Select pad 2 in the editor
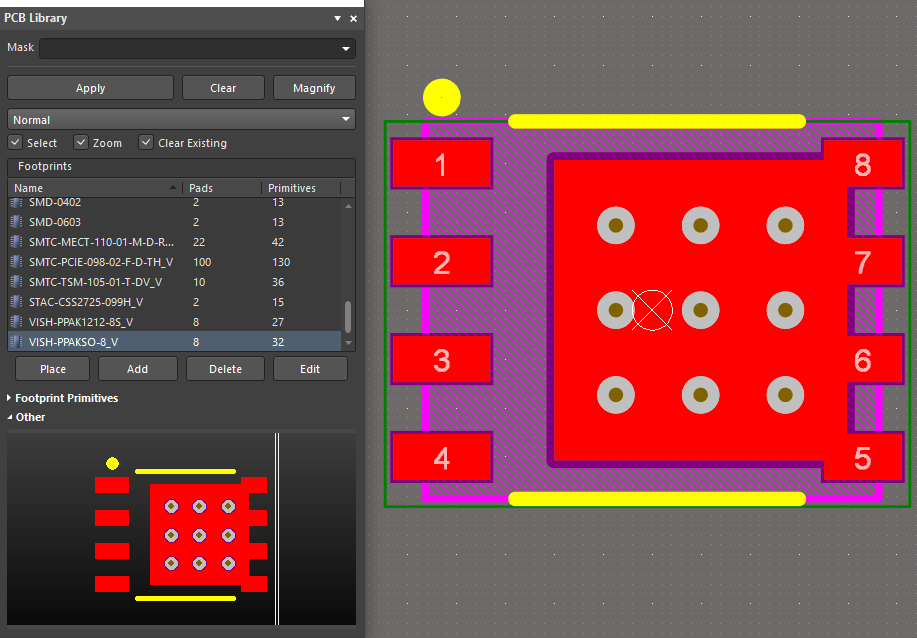Image resolution: width=917 pixels, height=638 pixels. [442, 261]
